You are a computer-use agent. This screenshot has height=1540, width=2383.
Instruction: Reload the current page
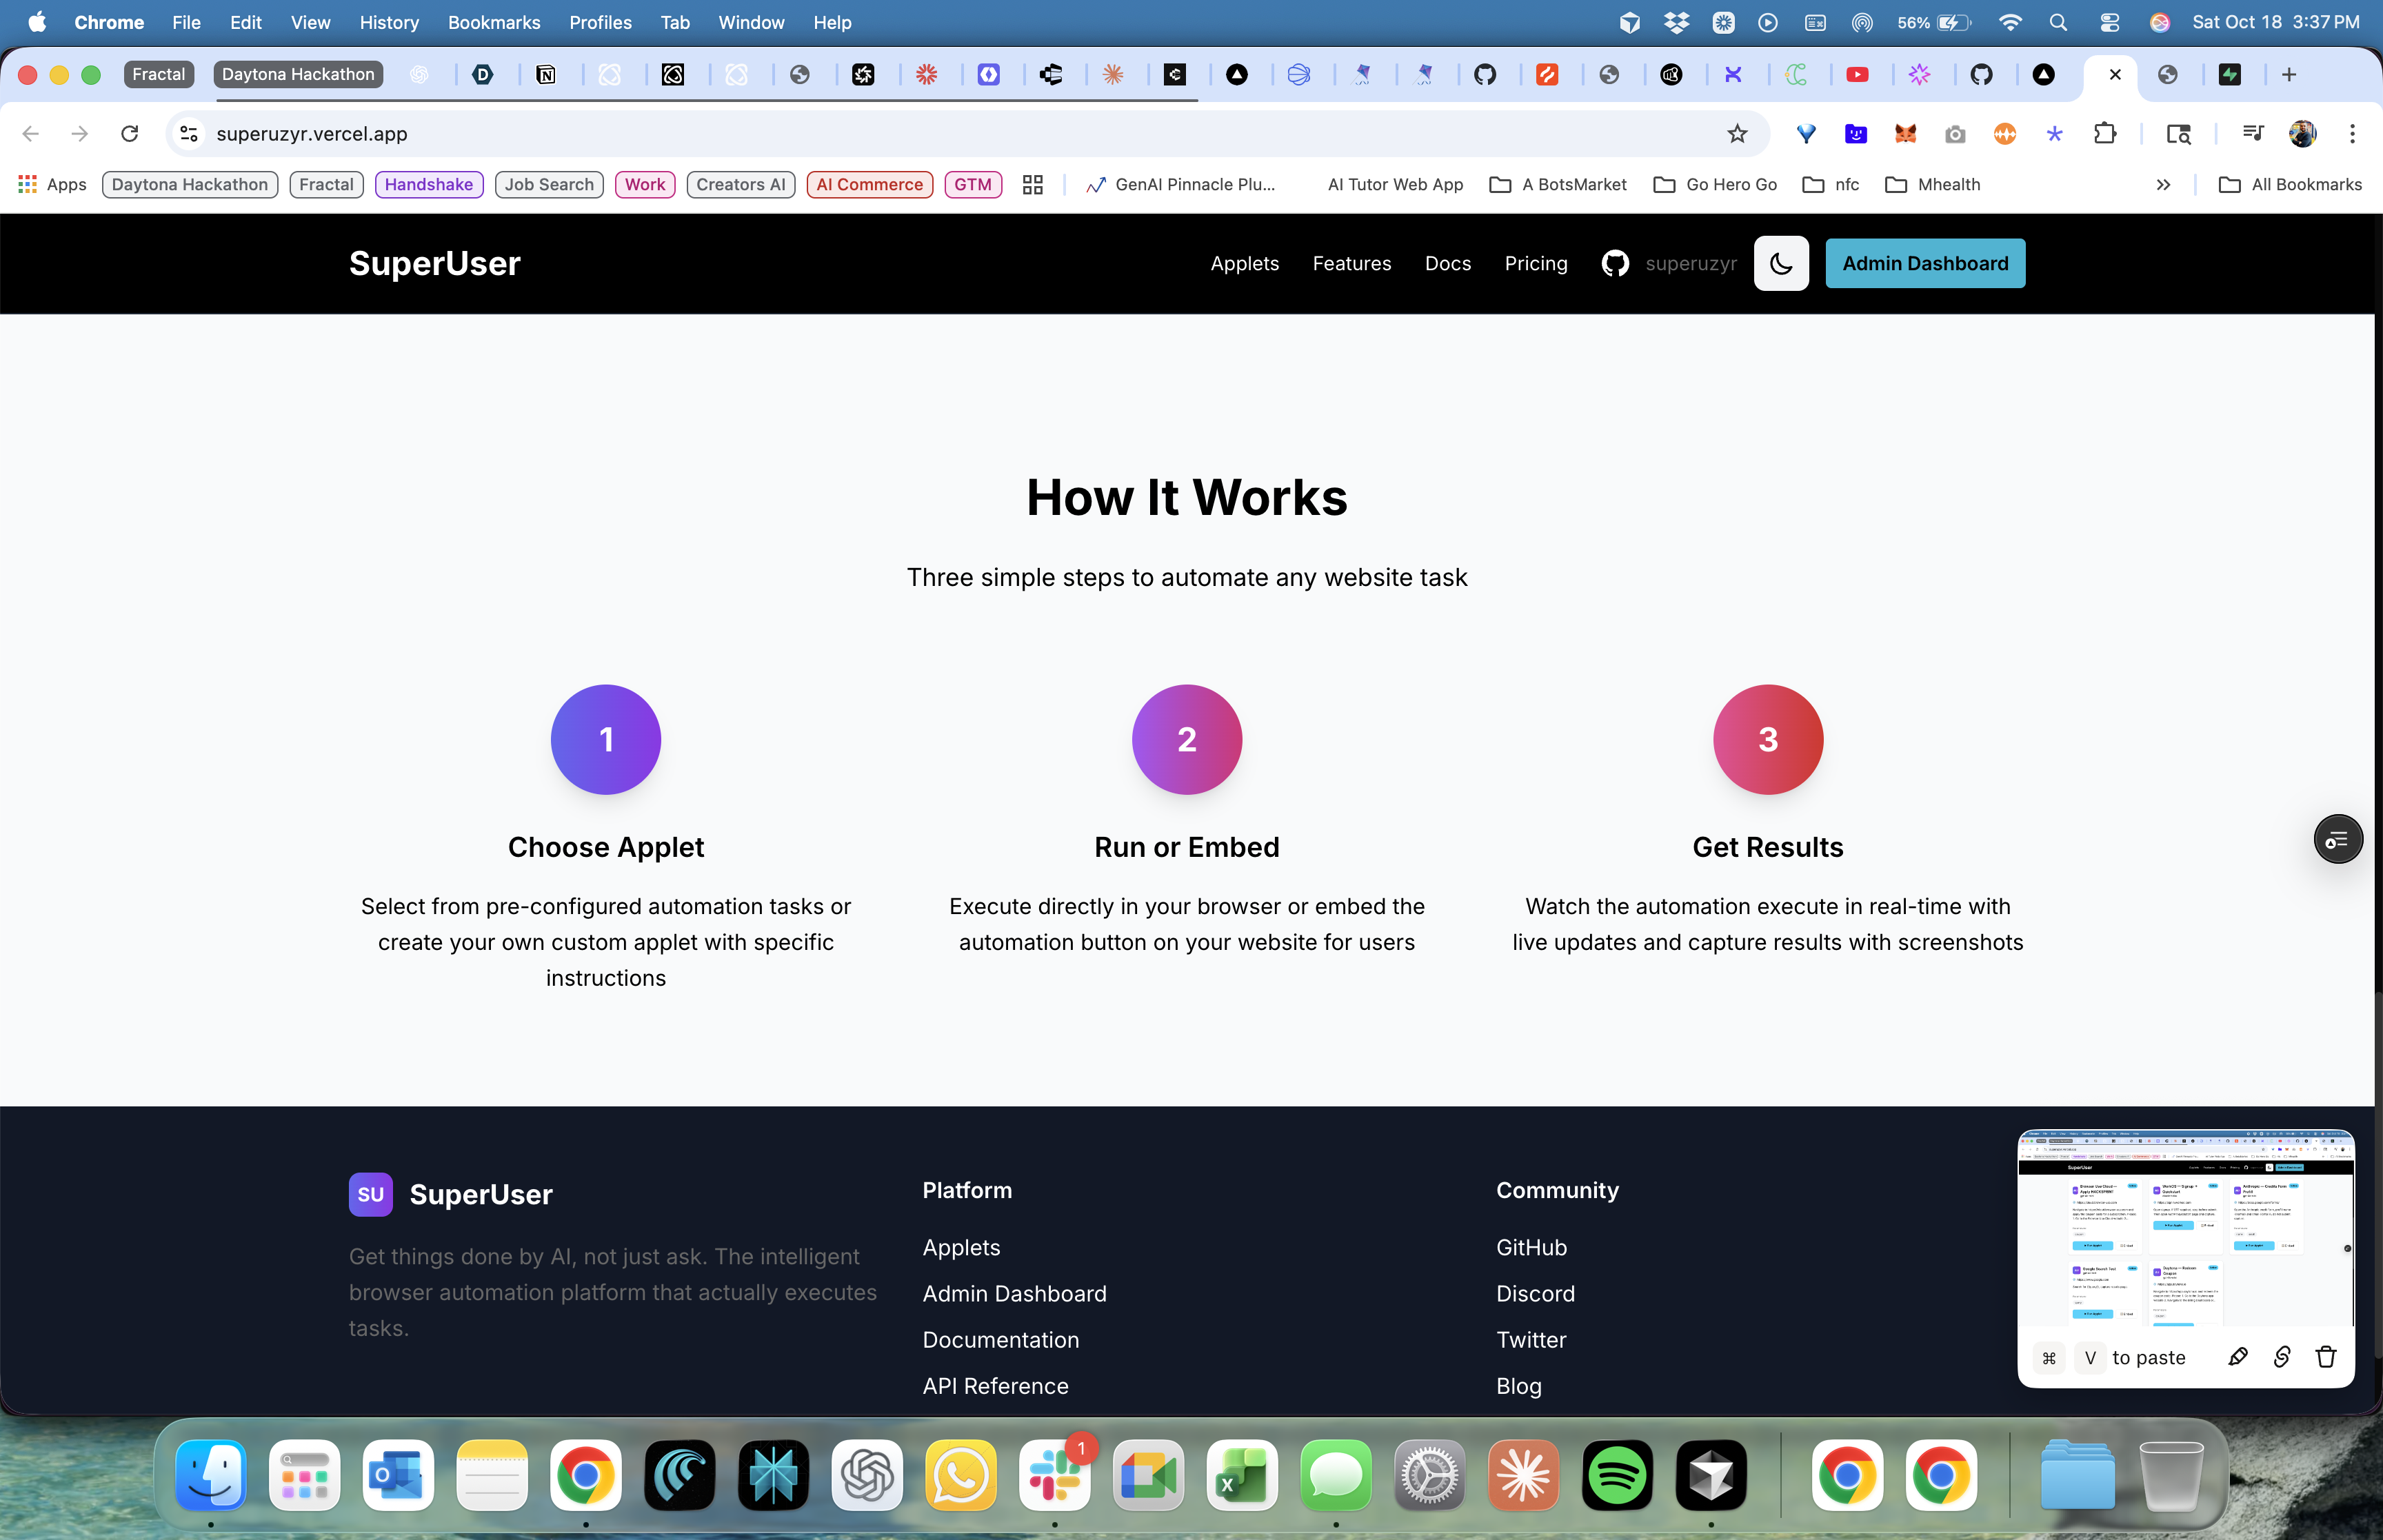click(x=130, y=134)
